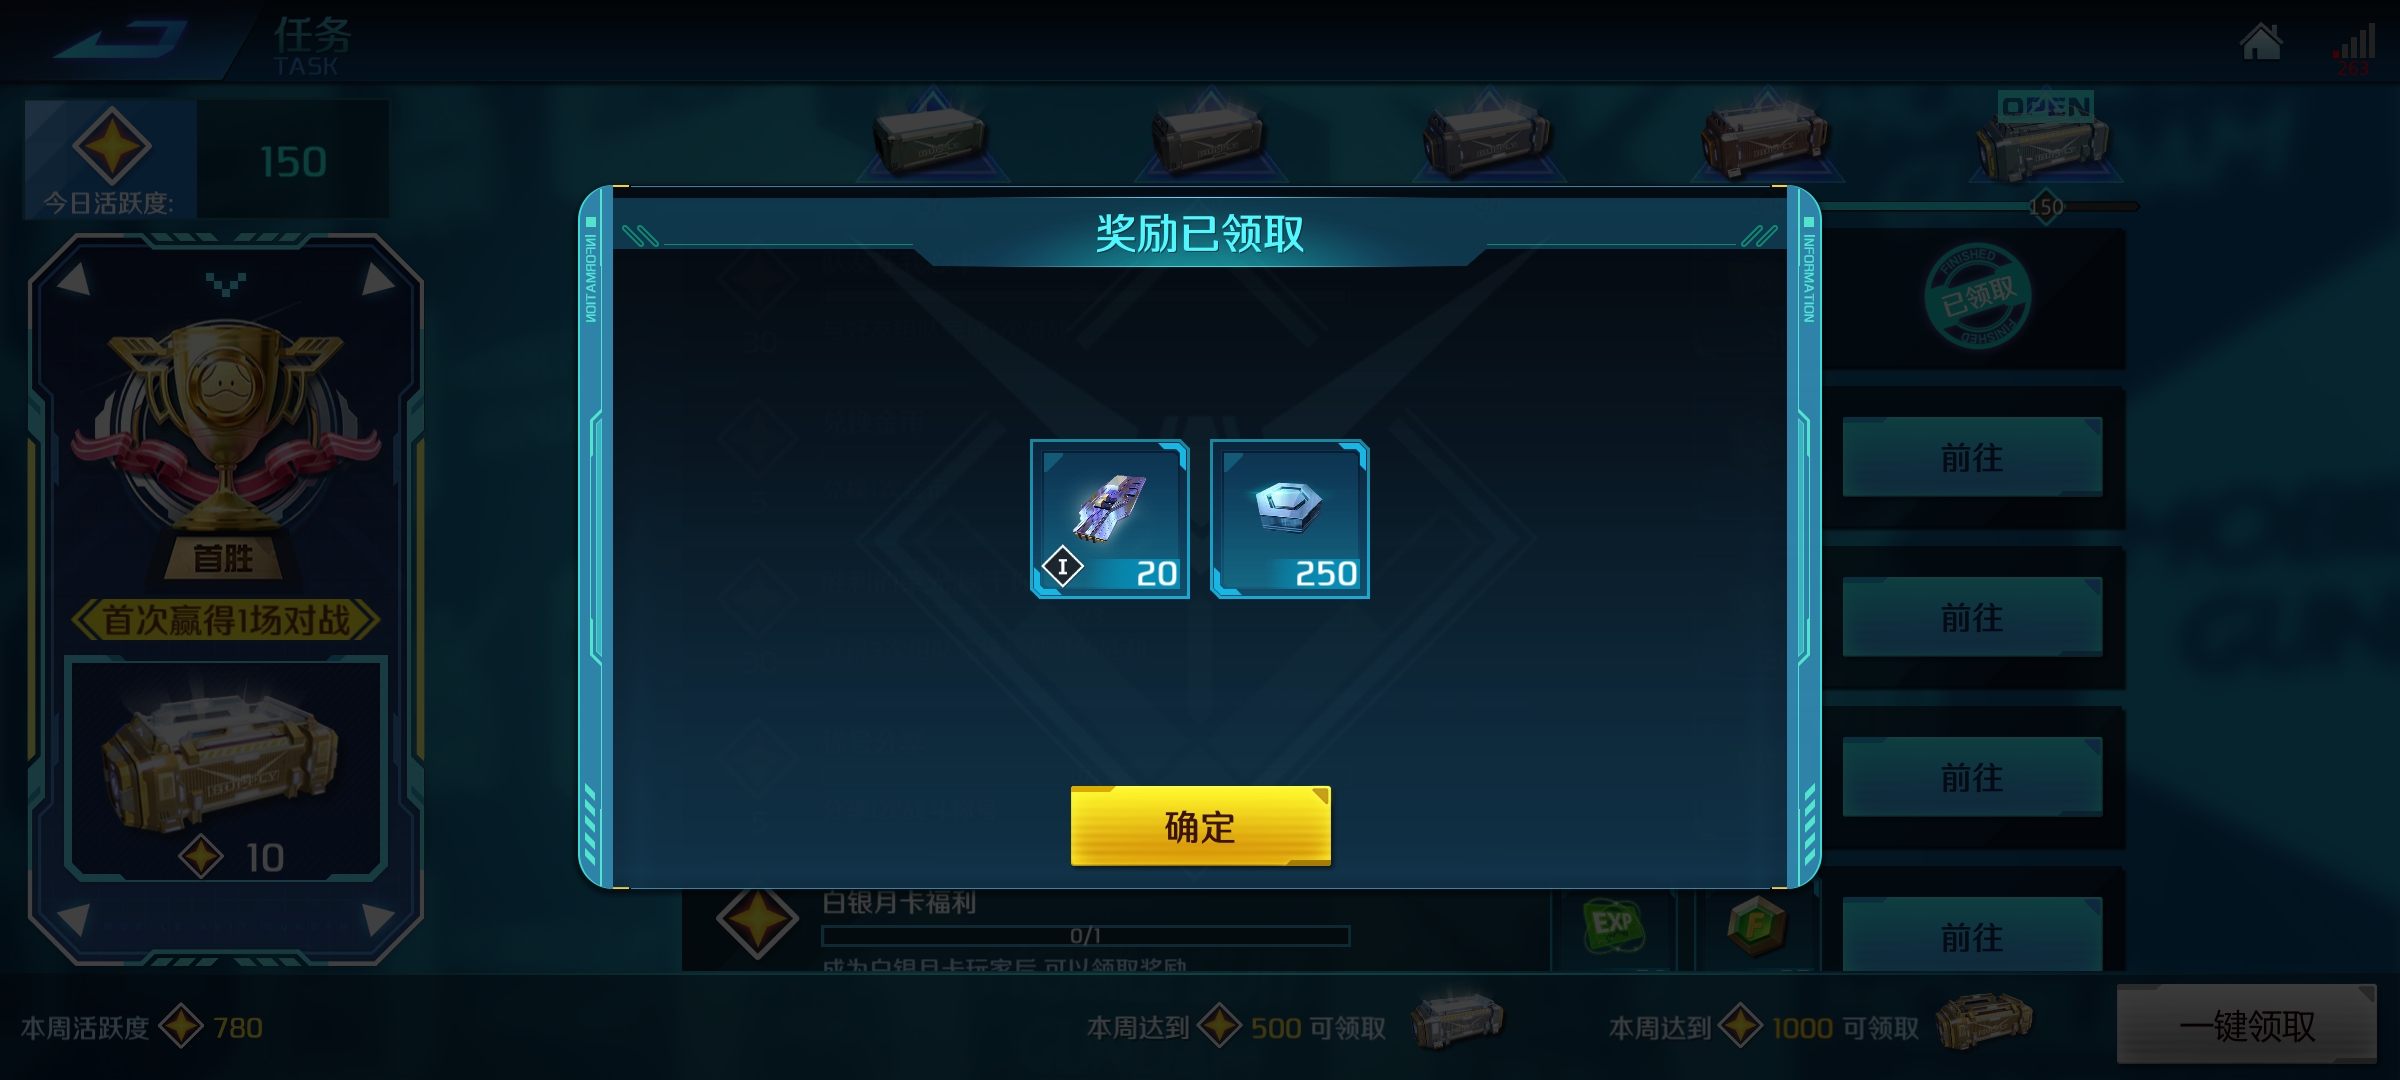Select the weapon reward icon showing 20

(1110, 519)
